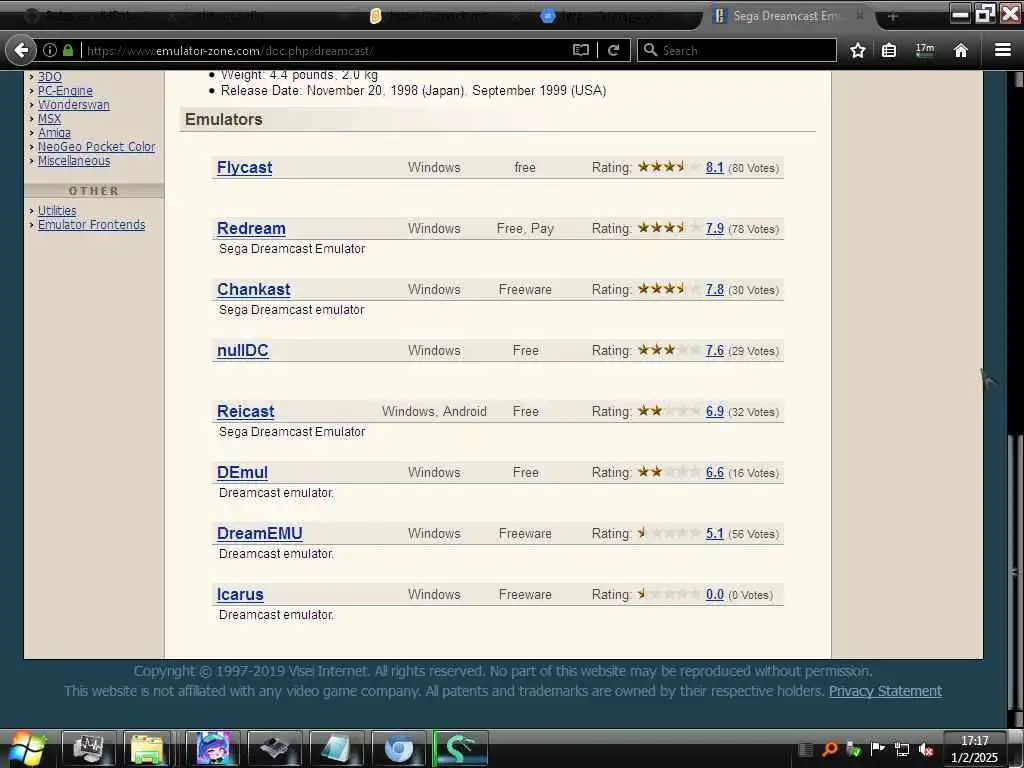Go back using the browser back arrow
This screenshot has width=1024, height=768.
tap(21, 50)
